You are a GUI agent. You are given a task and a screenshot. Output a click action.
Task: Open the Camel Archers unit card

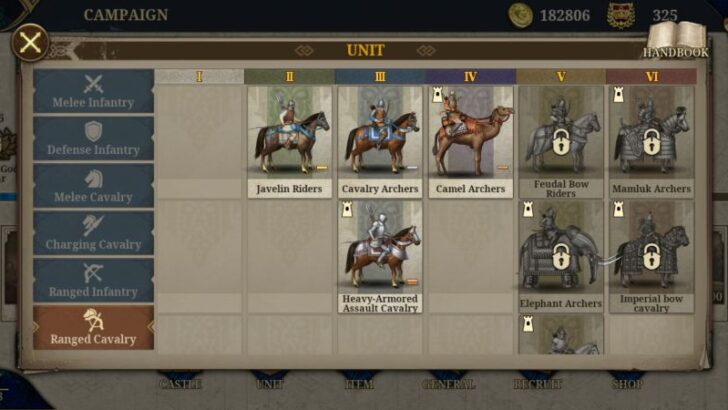[470, 142]
